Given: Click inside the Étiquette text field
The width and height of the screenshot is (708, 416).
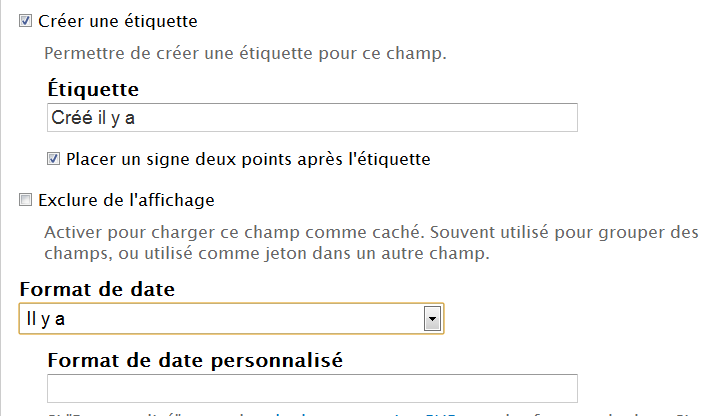Looking at the screenshot, I should tap(312, 118).
